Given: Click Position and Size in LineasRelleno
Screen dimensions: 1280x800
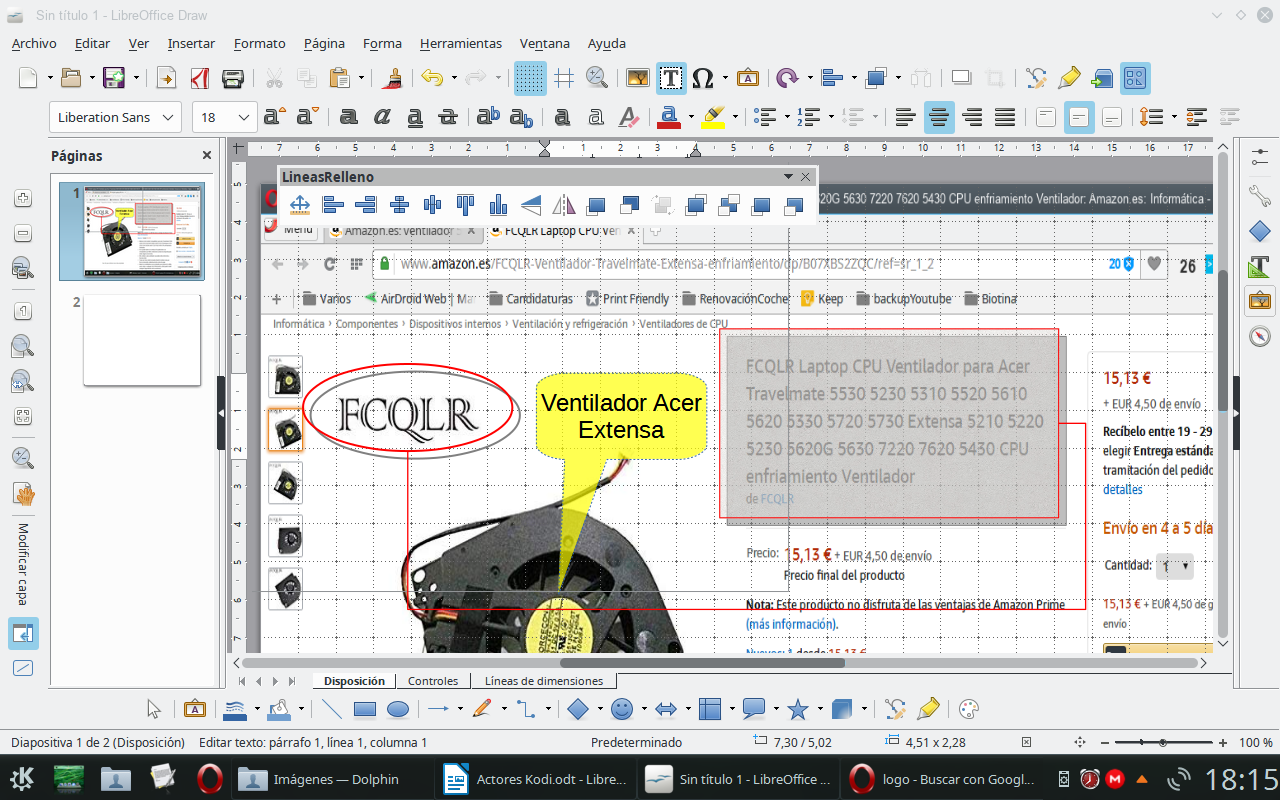Looking at the screenshot, I should (299, 206).
